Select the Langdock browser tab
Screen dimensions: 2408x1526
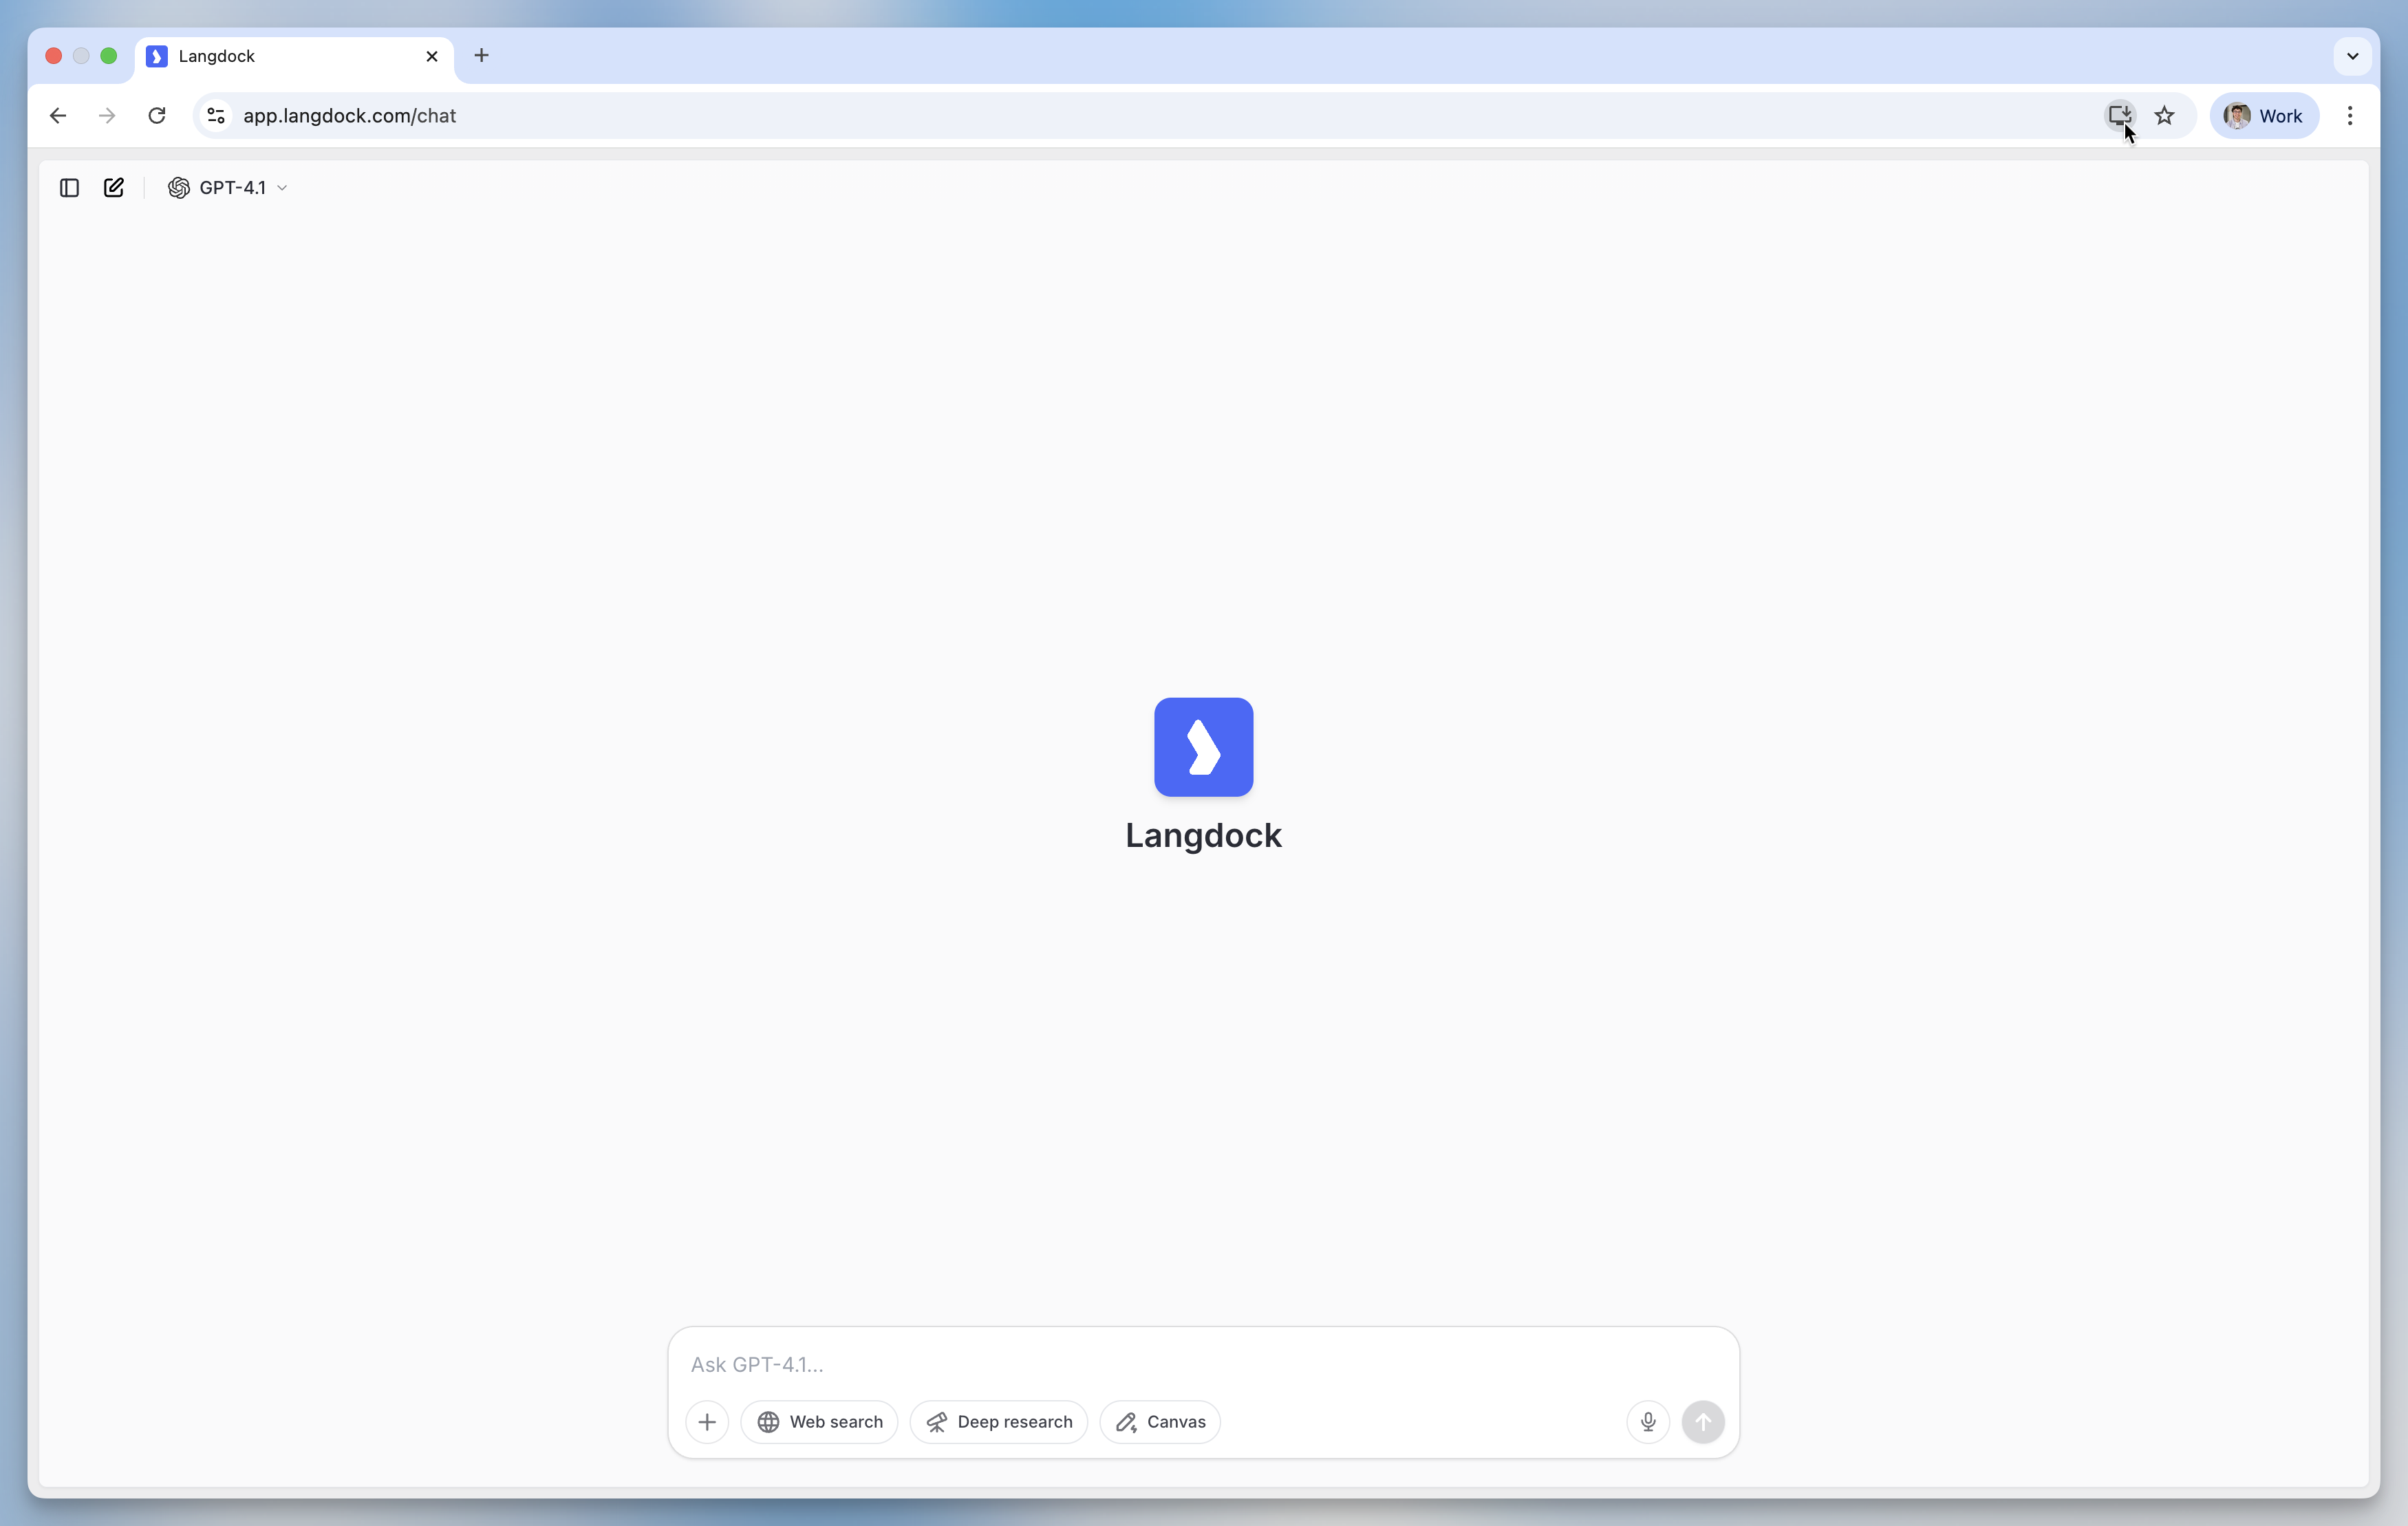[290, 56]
